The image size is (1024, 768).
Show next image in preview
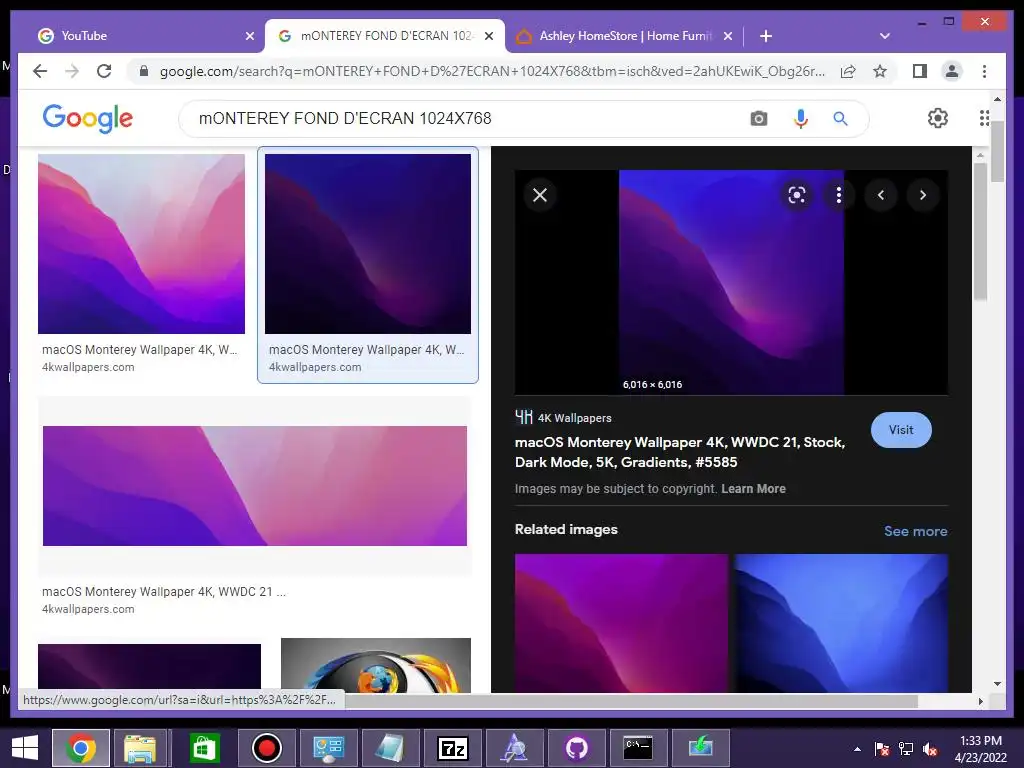[x=923, y=195]
